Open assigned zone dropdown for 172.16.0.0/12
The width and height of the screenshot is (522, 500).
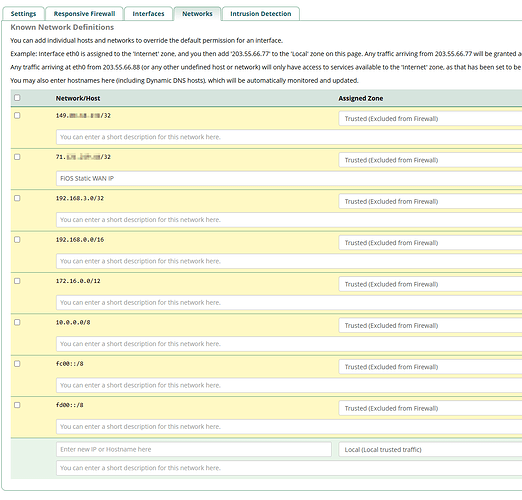(430, 284)
